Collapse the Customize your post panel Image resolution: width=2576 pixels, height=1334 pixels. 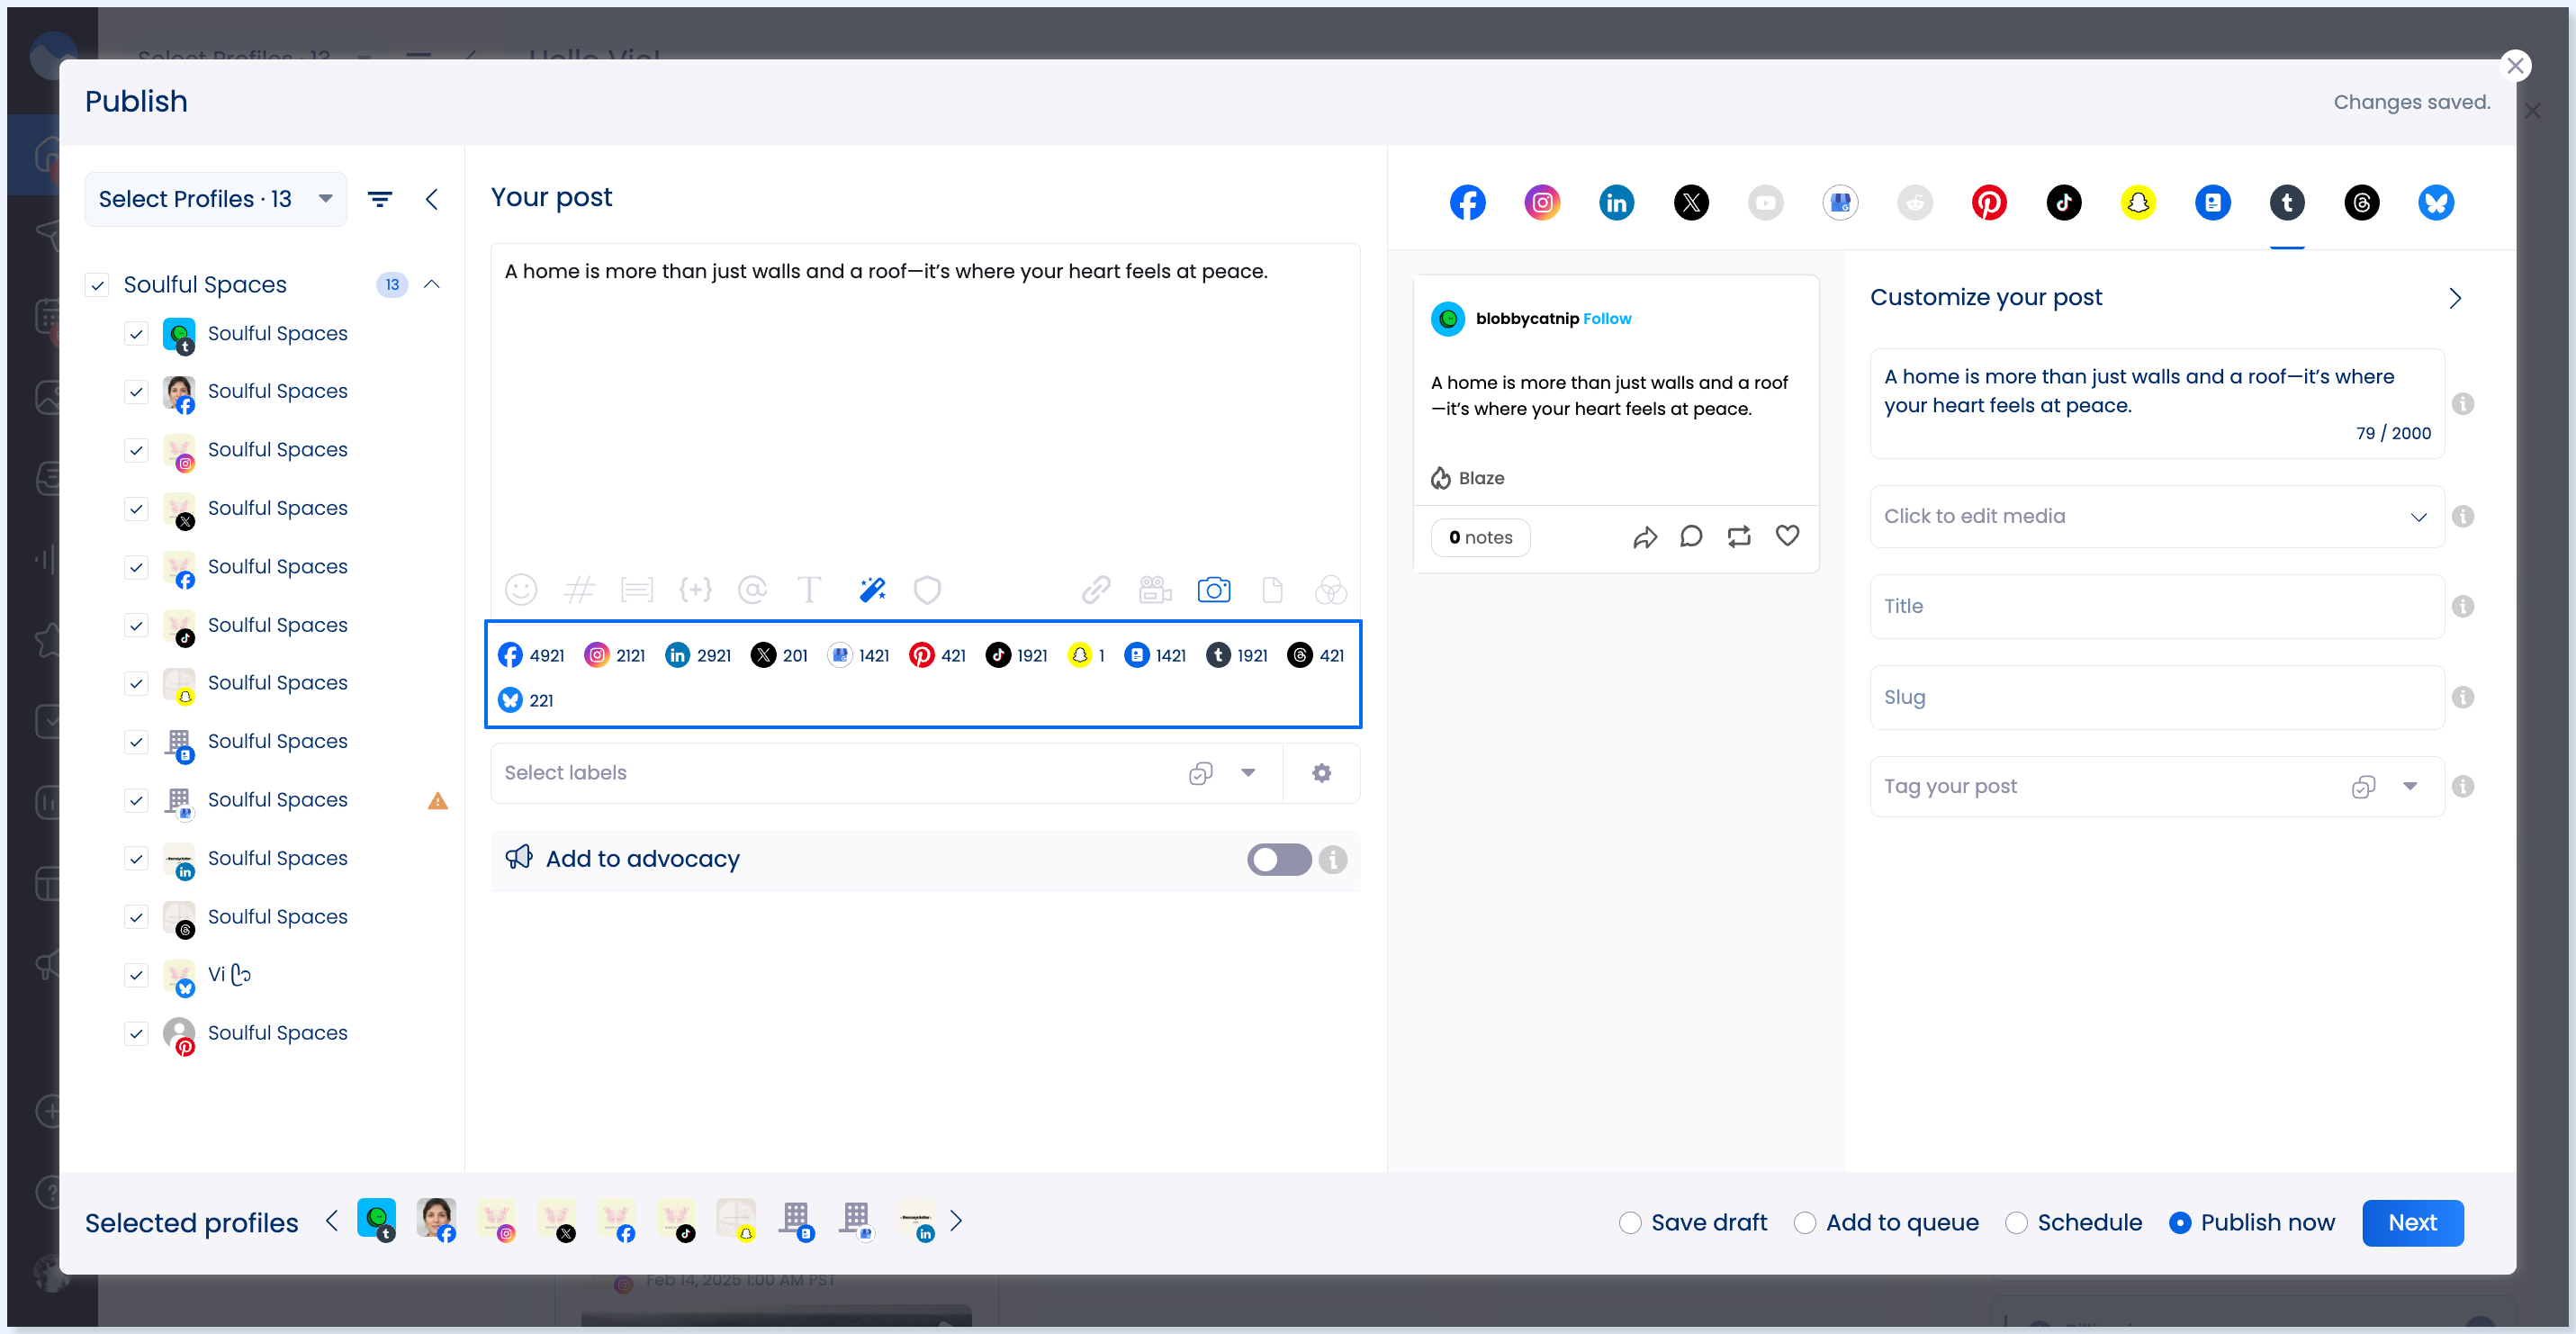(2455, 298)
